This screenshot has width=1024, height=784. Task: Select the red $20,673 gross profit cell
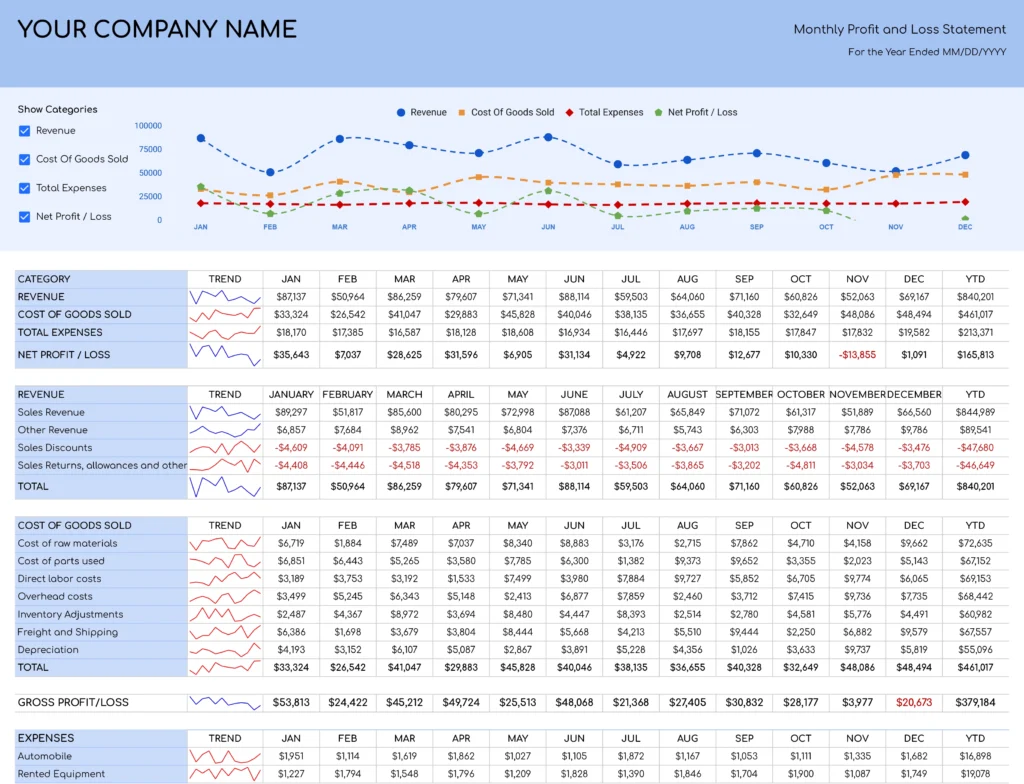[x=914, y=703]
